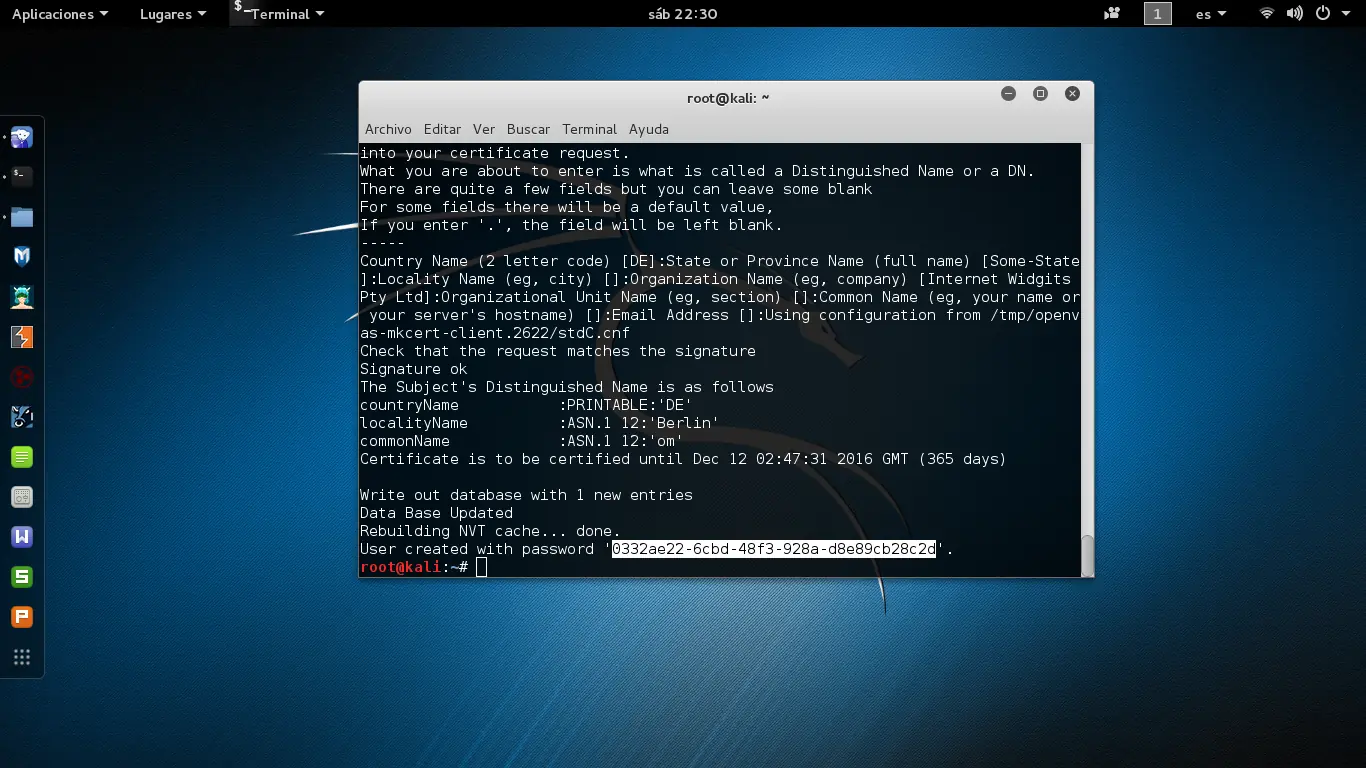This screenshot has width=1366, height=768.
Task: Open the Ver menu
Action: point(484,129)
